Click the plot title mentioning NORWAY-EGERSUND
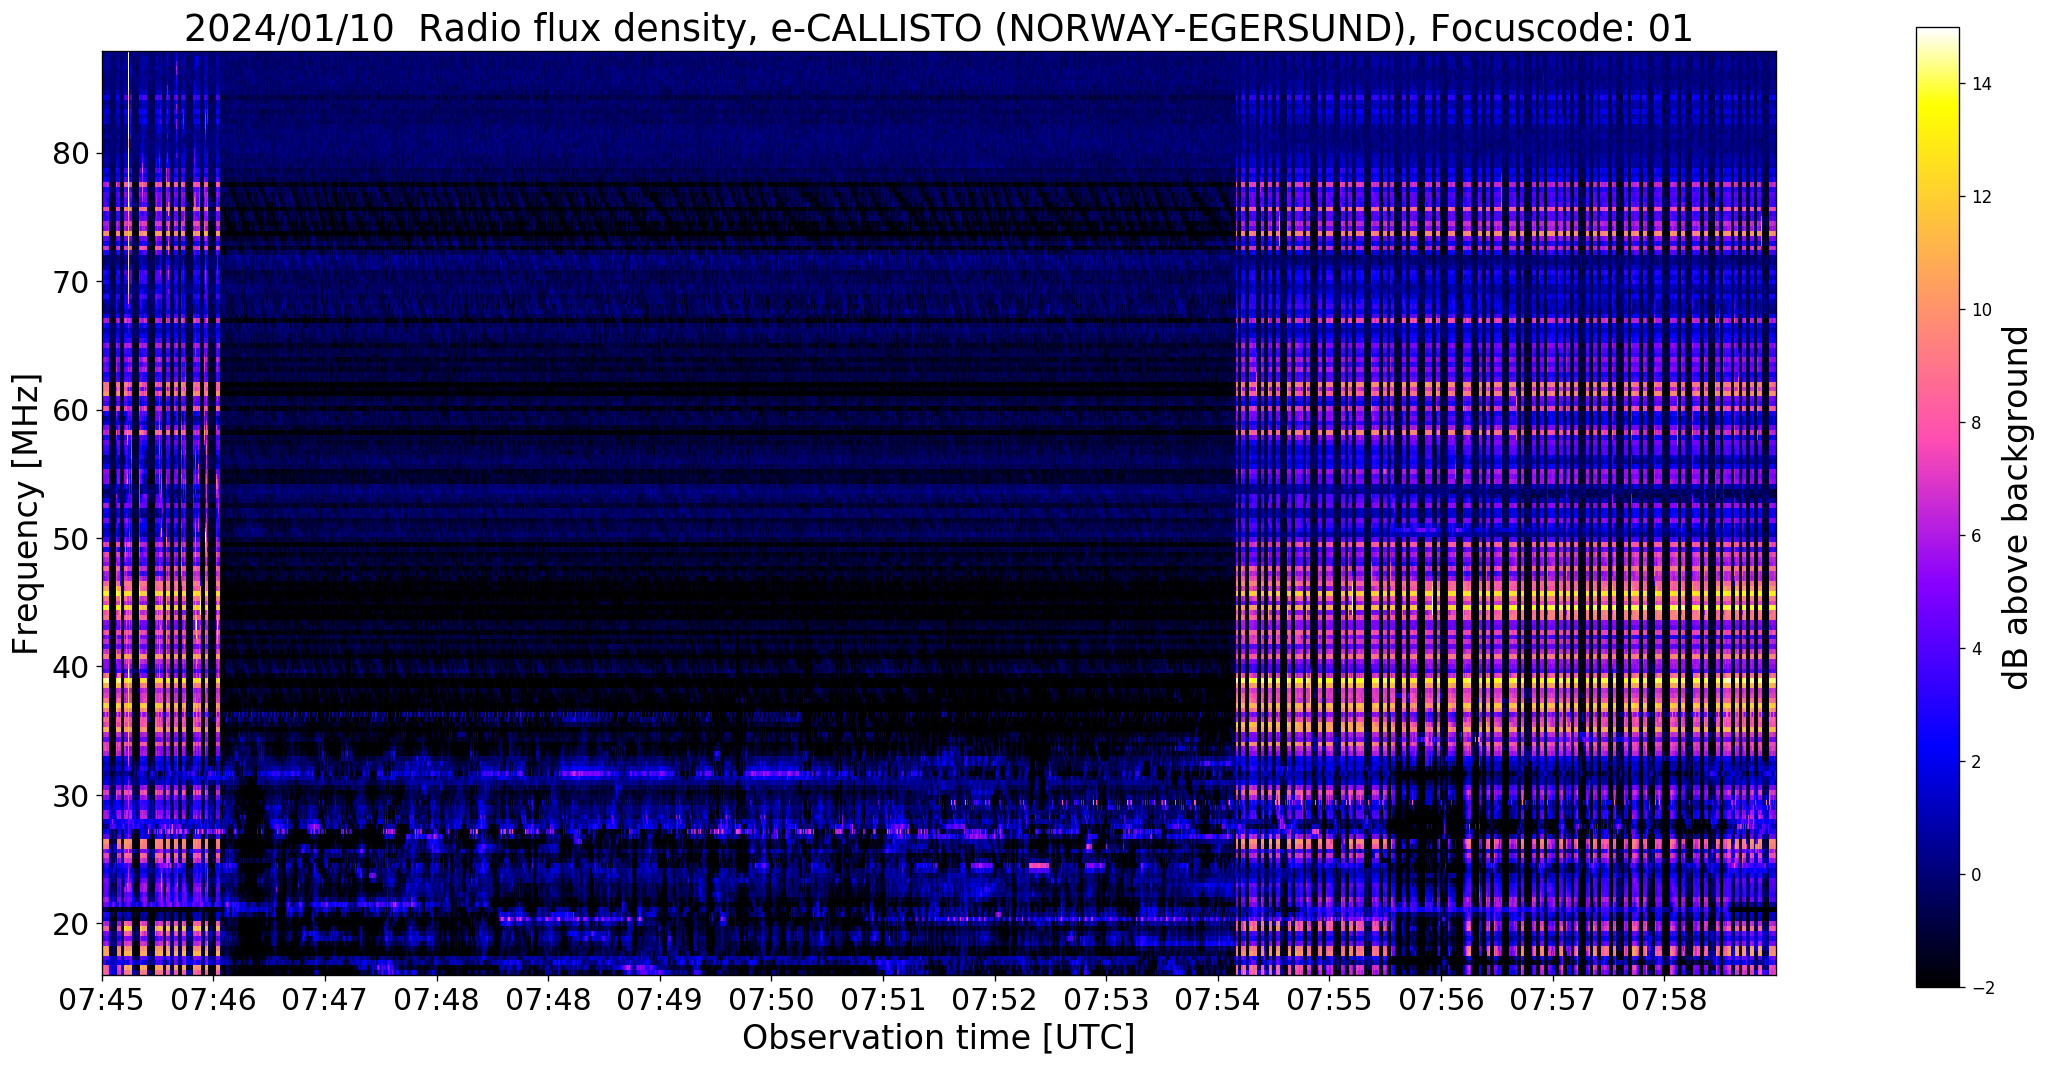 (938, 28)
